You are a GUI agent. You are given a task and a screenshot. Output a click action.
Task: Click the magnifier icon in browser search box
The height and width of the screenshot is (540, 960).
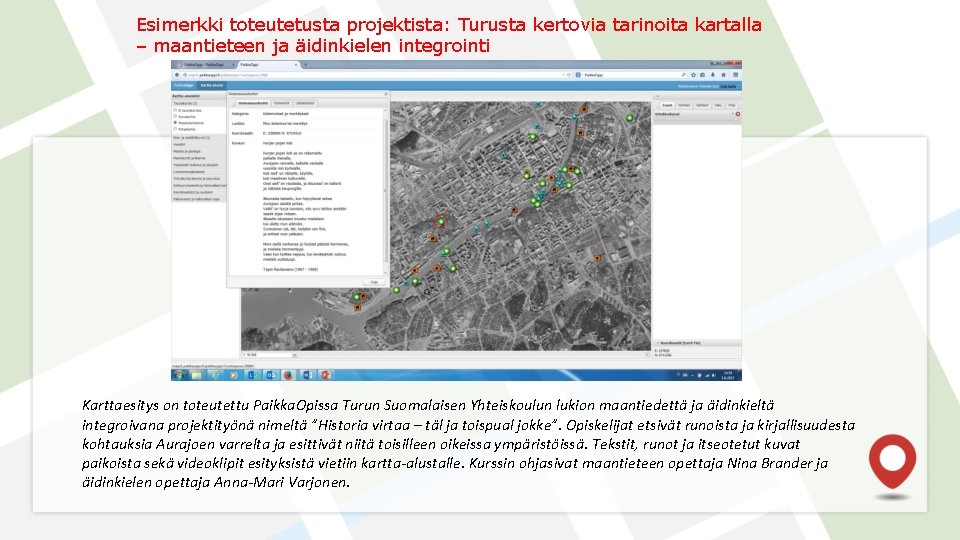683,75
